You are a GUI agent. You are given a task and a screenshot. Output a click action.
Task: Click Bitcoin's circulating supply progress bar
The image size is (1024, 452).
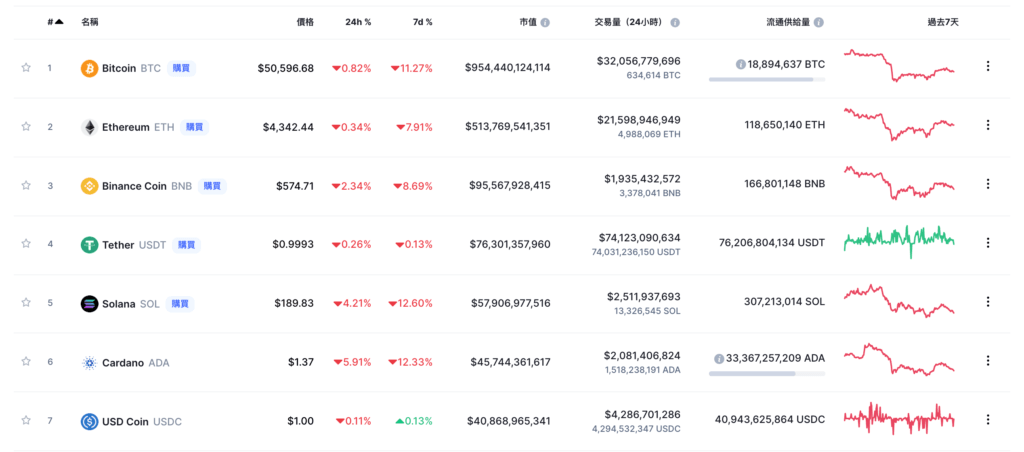pyautogui.click(x=767, y=79)
